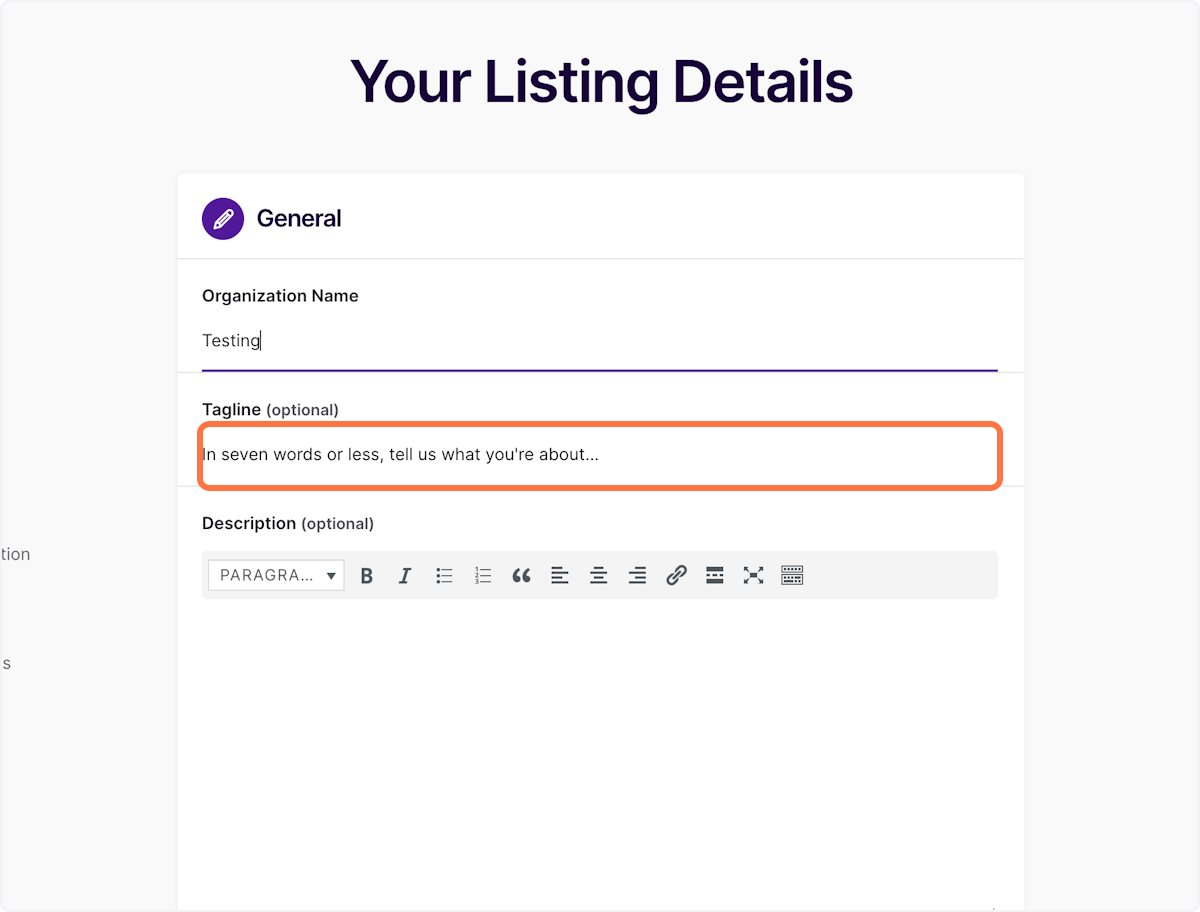Viewport: 1200px width, 912px height.
Task: Focus the Organization Name field containing Testing
Action: coord(600,341)
